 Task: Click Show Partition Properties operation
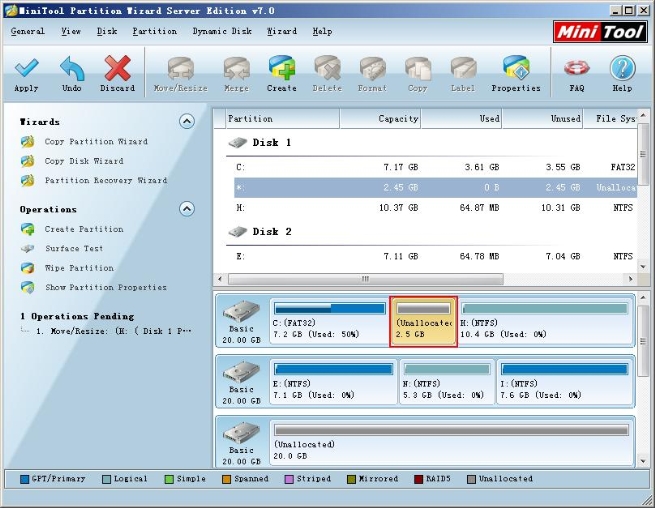point(106,287)
